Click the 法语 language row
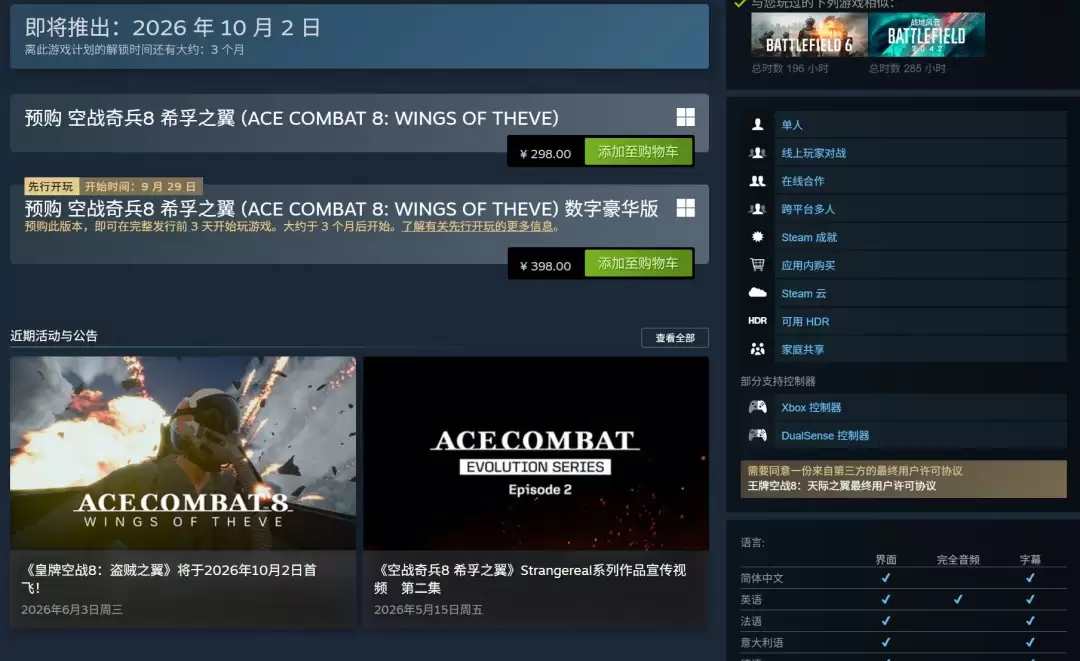 (903, 621)
